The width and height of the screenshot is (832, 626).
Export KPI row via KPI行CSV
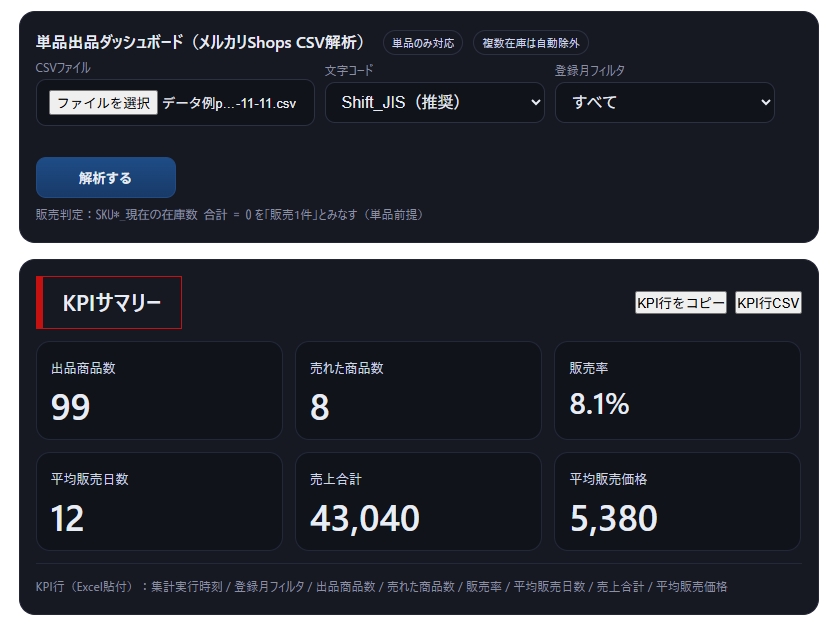pos(768,301)
